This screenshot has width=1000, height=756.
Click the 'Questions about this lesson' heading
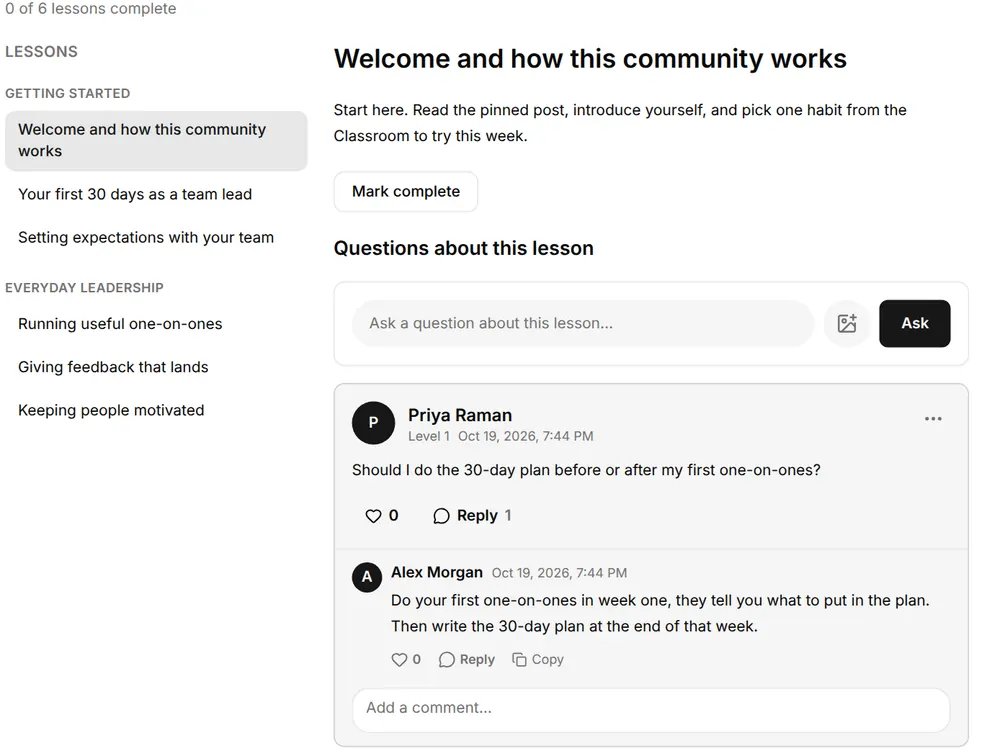pyautogui.click(x=464, y=248)
